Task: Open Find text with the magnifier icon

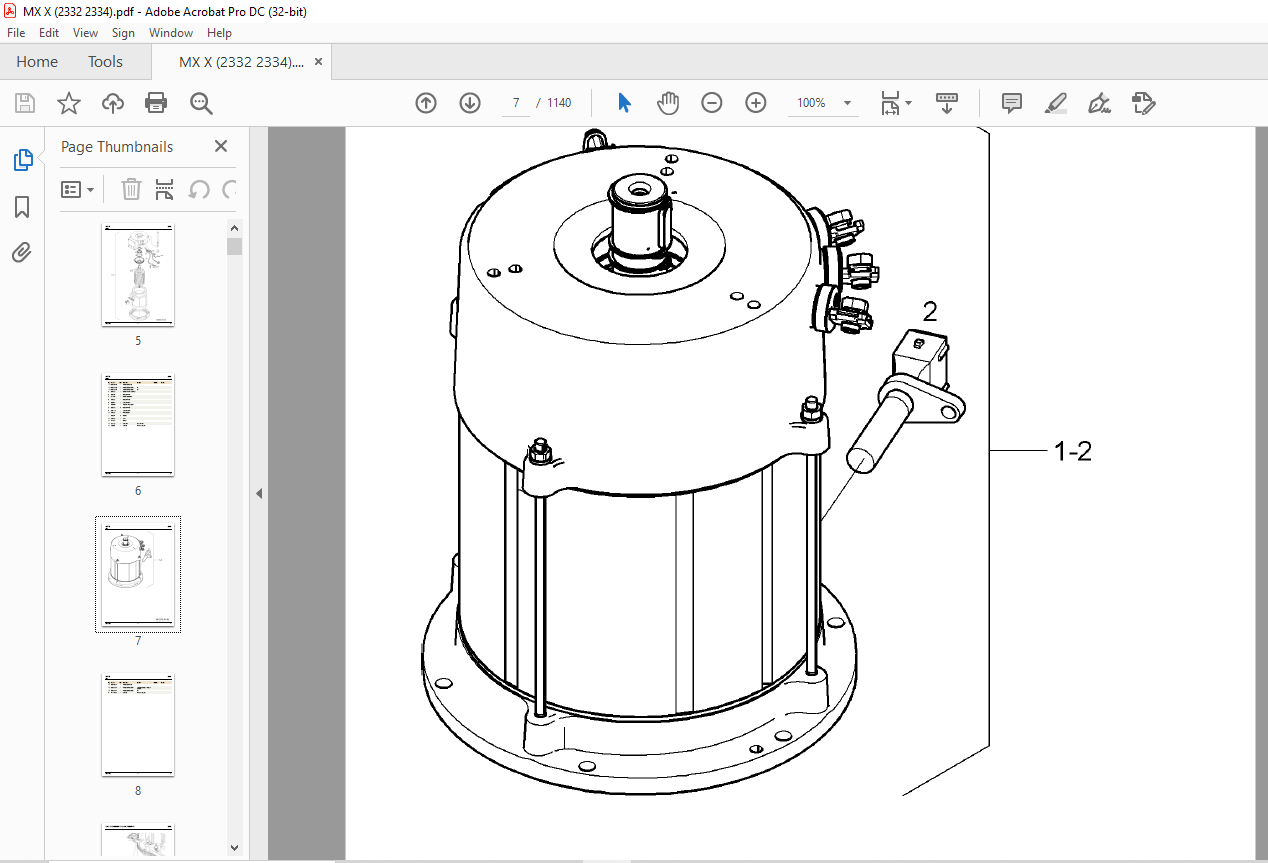Action: (201, 103)
